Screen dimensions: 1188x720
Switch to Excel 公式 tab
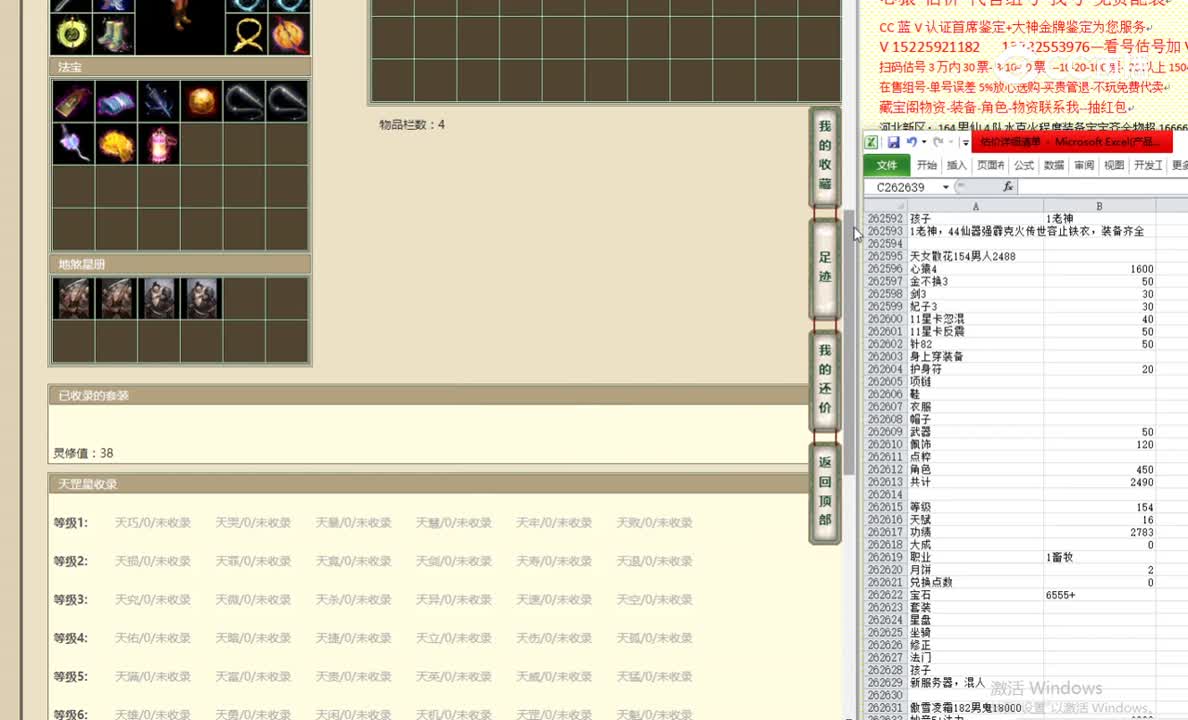[1024, 165]
